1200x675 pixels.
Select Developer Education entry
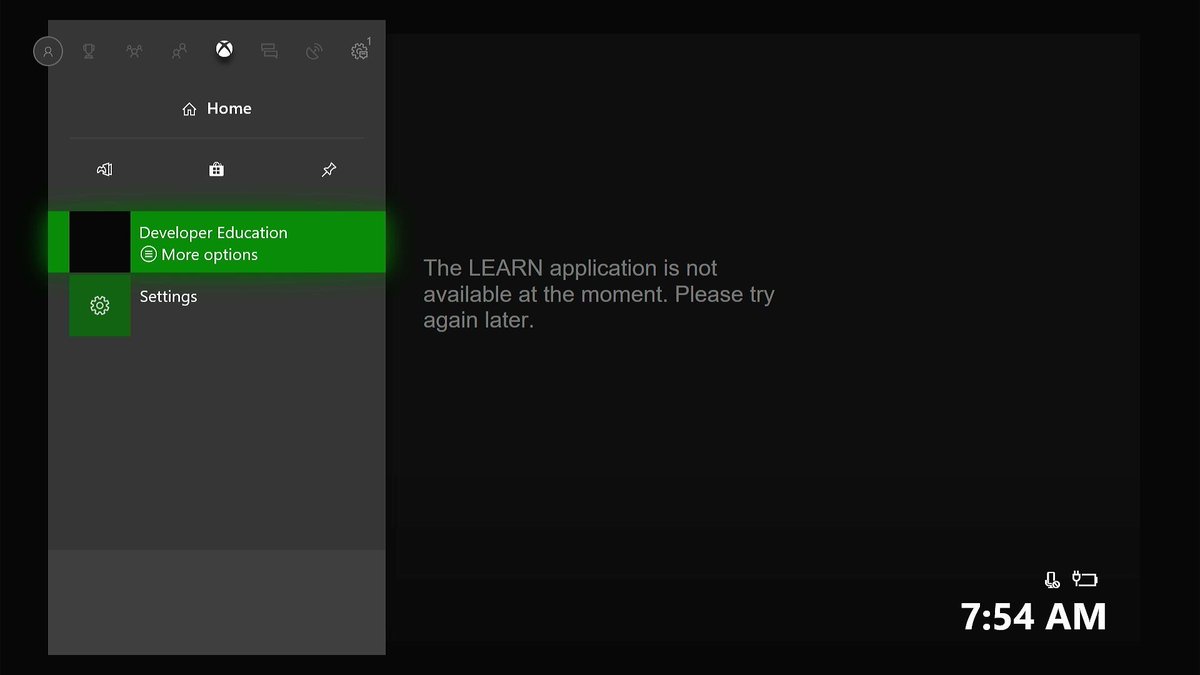pyautogui.click(x=217, y=242)
